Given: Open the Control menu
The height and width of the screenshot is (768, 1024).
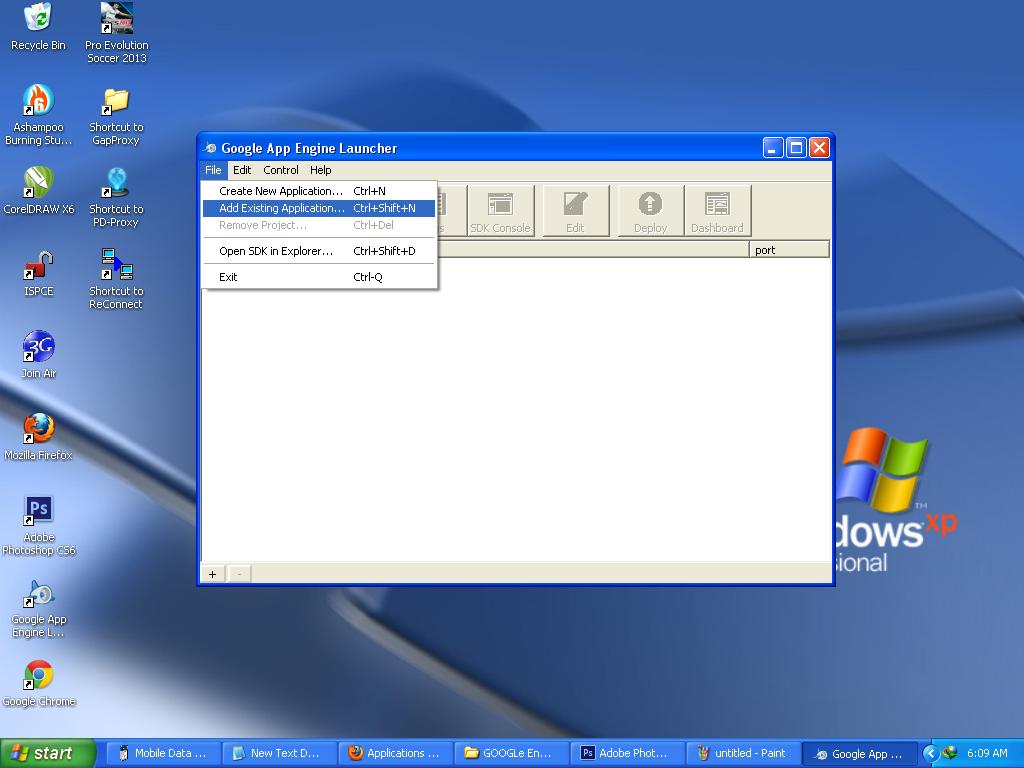Looking at the screenshot, I should click(x=281, y=170).
